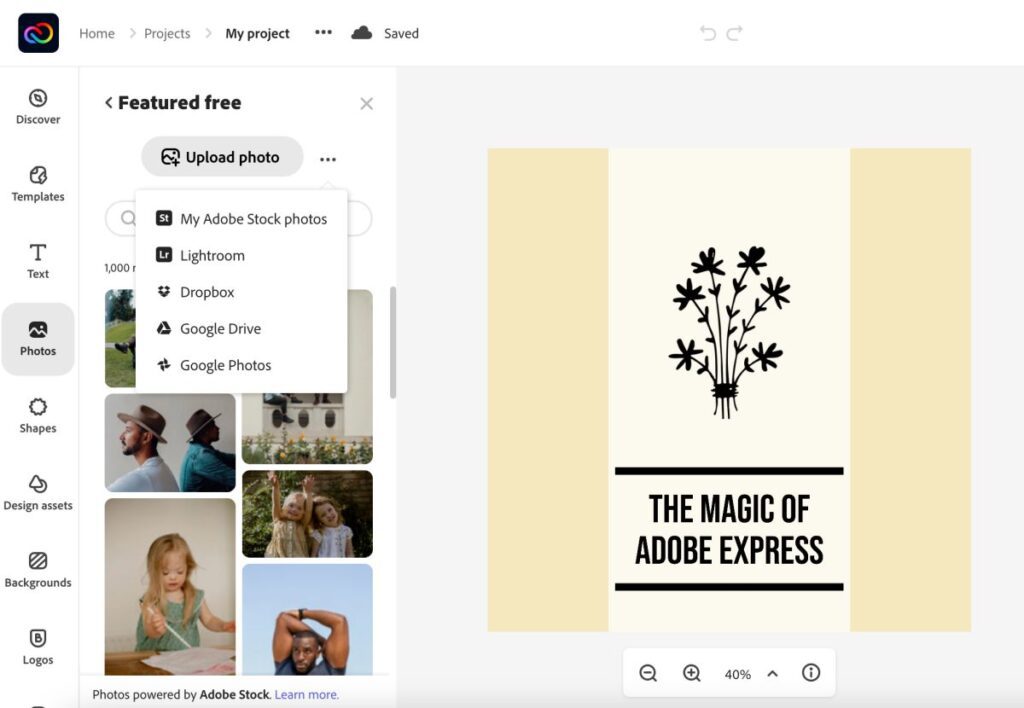Click the undo arrow
1024x708 pixels.
point(709,33)
